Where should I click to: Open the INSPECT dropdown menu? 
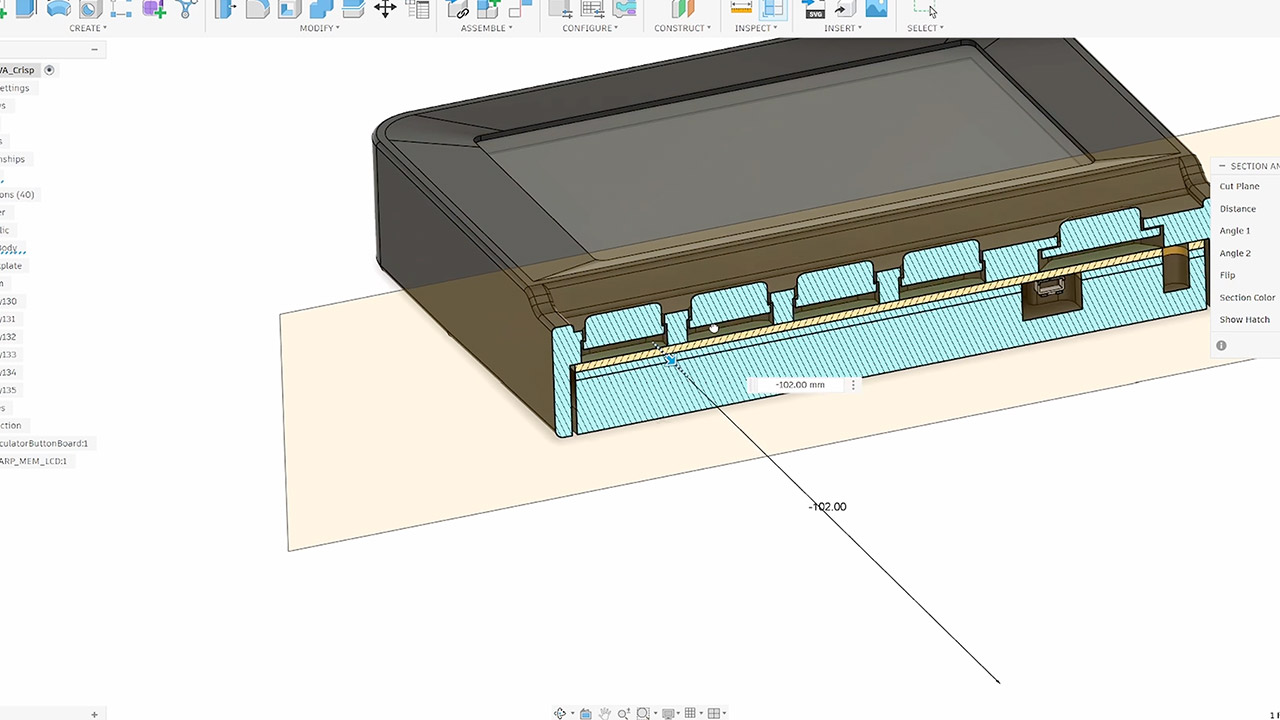(x=757, y=28)
